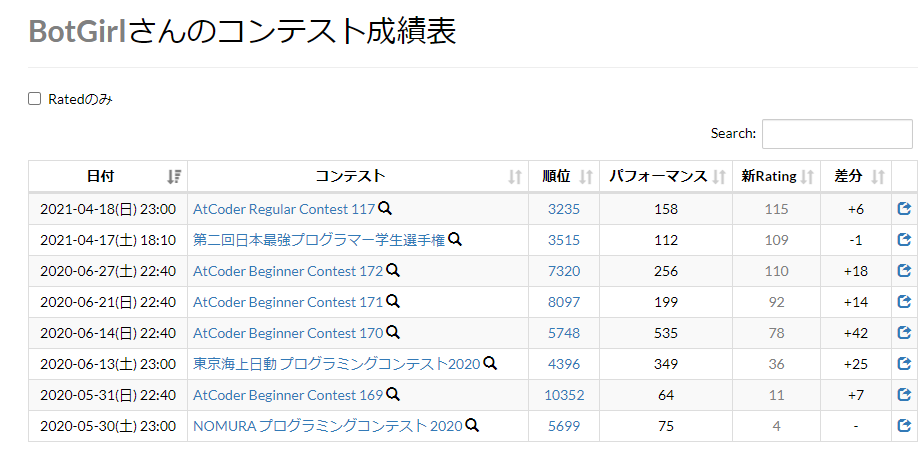Sort table by 差分 column

(x=856, y=176)
